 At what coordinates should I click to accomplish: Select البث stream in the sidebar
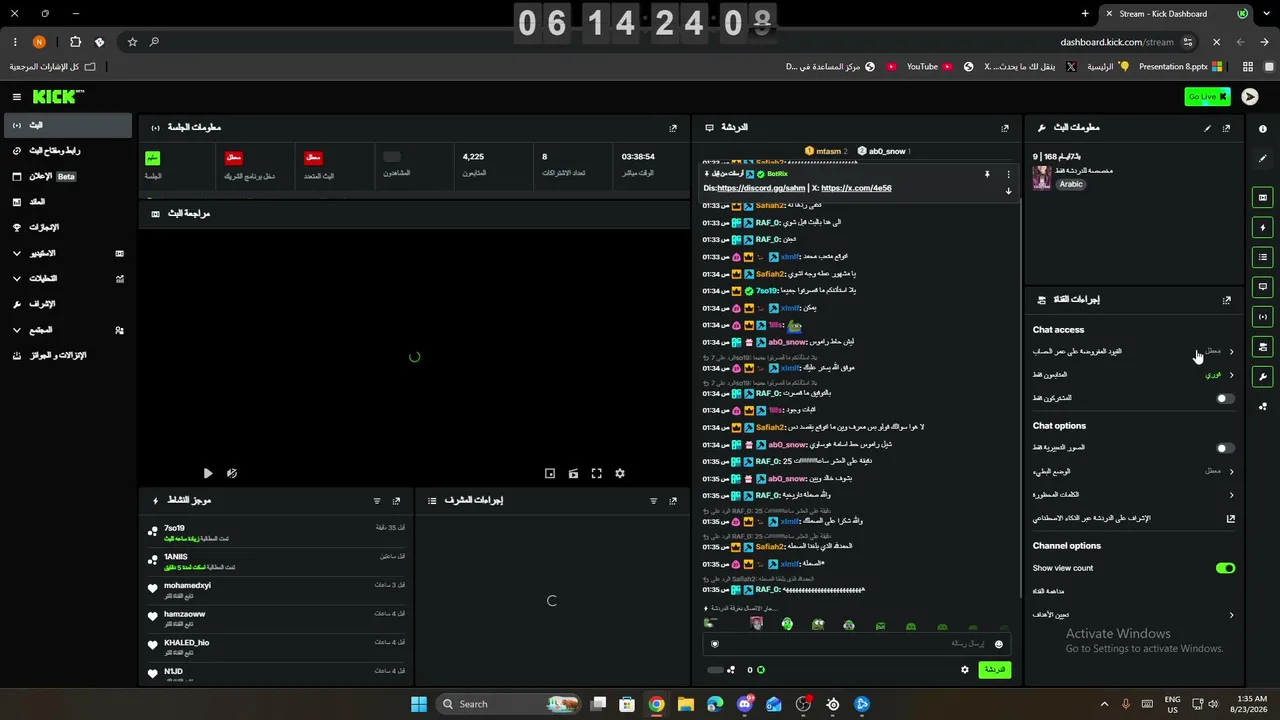click(x=68, y=125)
